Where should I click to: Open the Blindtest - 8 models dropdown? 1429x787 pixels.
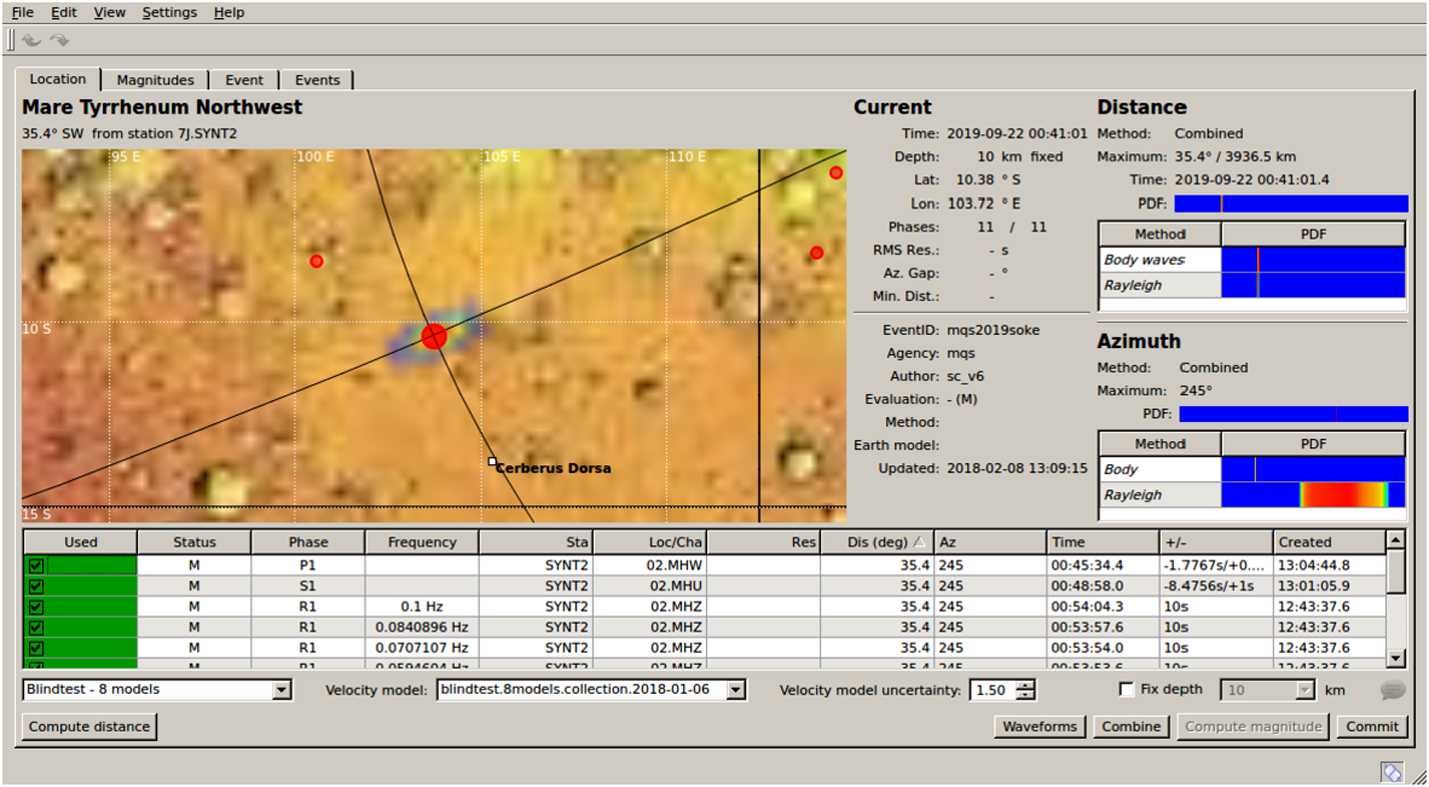[x=281, y=690]
